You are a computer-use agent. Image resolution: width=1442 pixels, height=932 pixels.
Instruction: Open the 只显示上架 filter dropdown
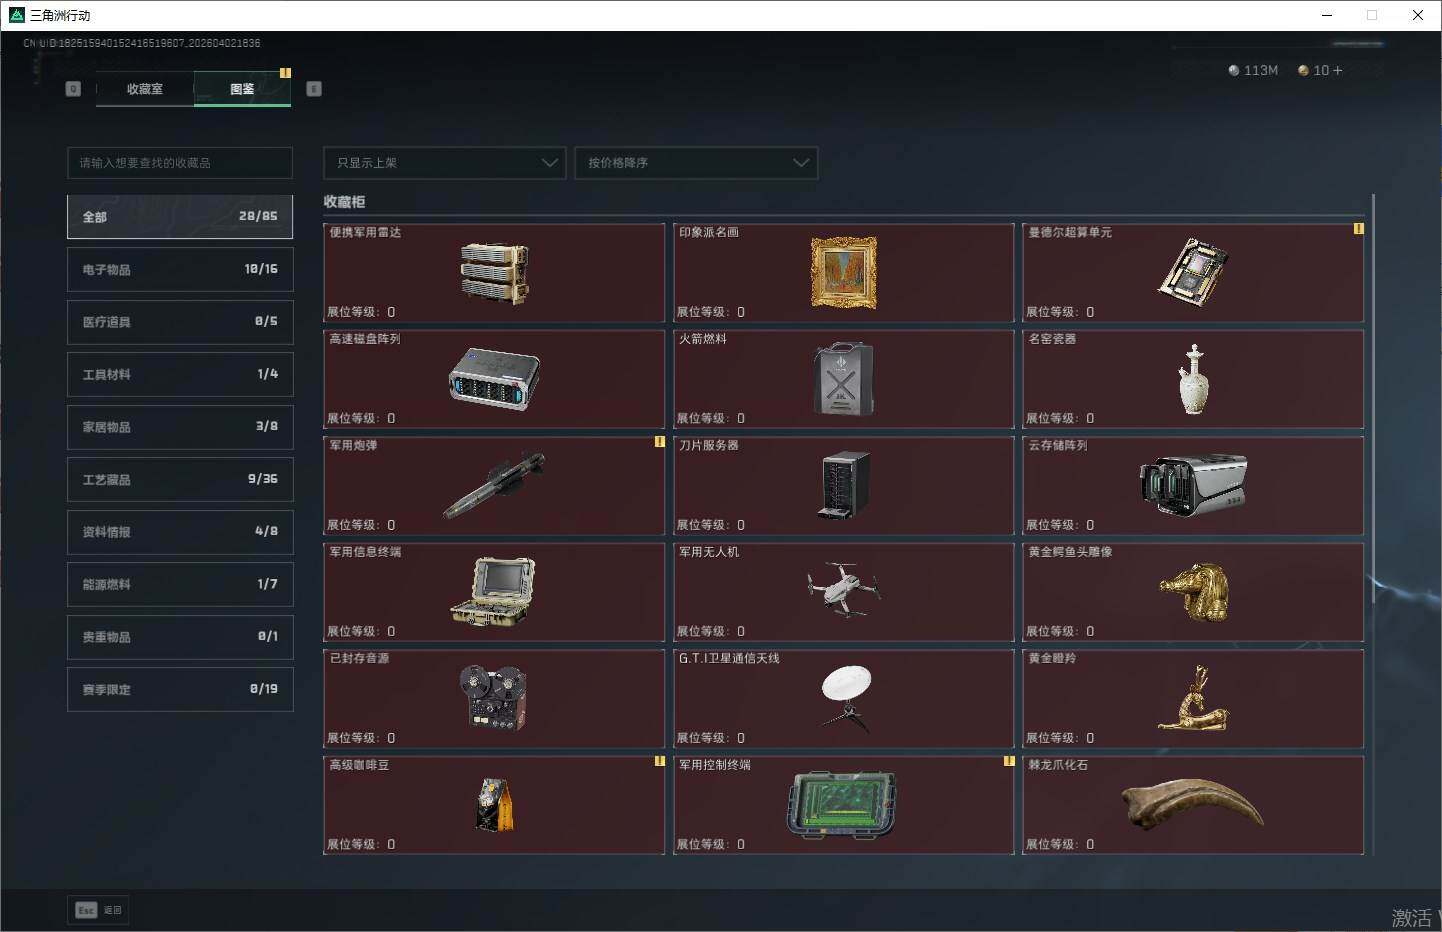point(445,163)
